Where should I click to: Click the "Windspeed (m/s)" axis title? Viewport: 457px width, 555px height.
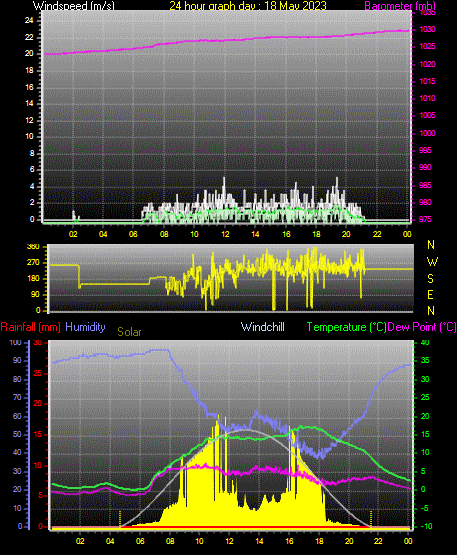74,5
